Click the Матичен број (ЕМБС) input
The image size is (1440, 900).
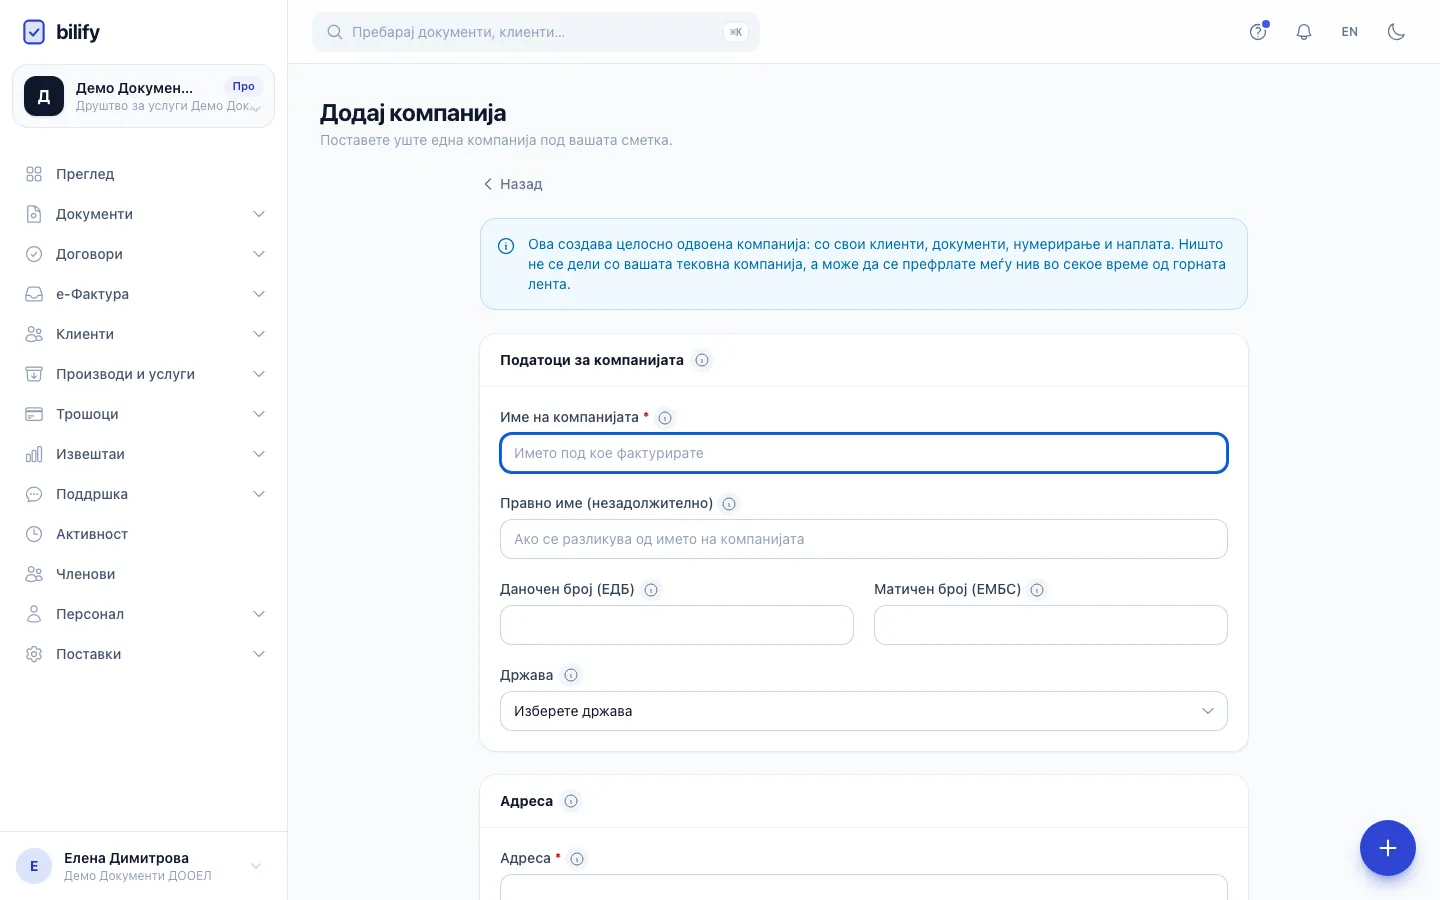coord(1051,625)
